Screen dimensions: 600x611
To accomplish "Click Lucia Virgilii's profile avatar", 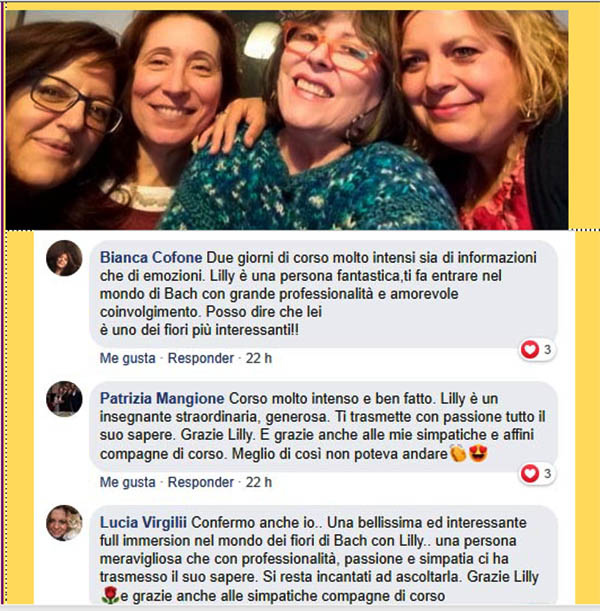I will pyautogui.click(x=64, y=523).
